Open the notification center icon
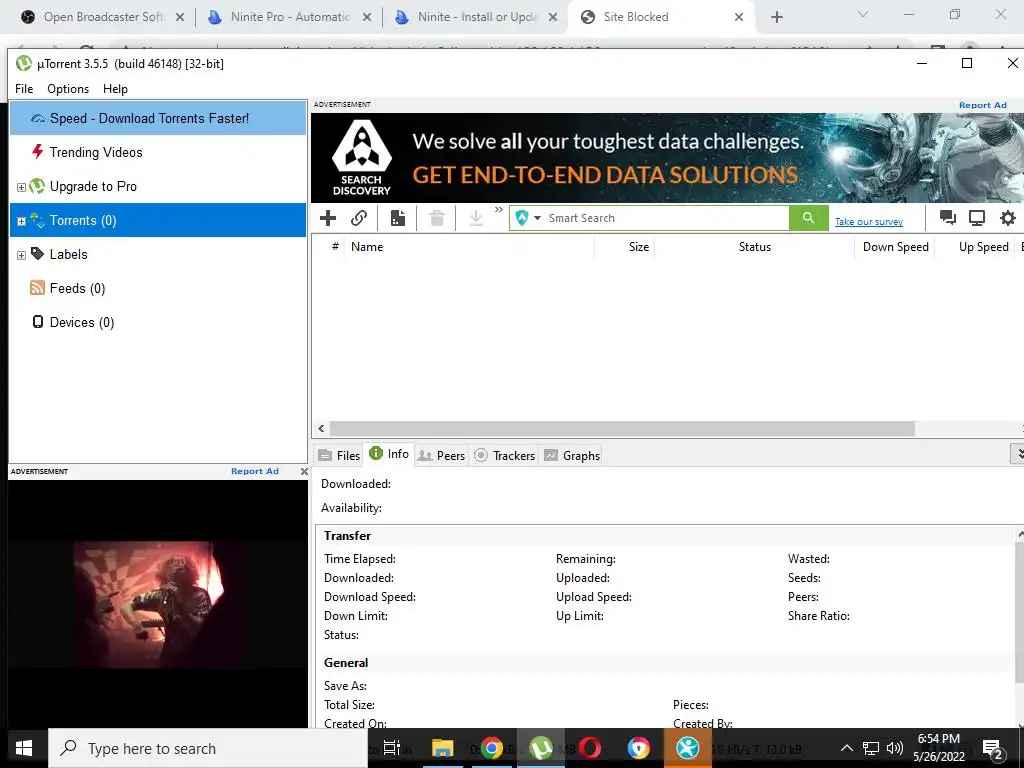 click(993, 748)
